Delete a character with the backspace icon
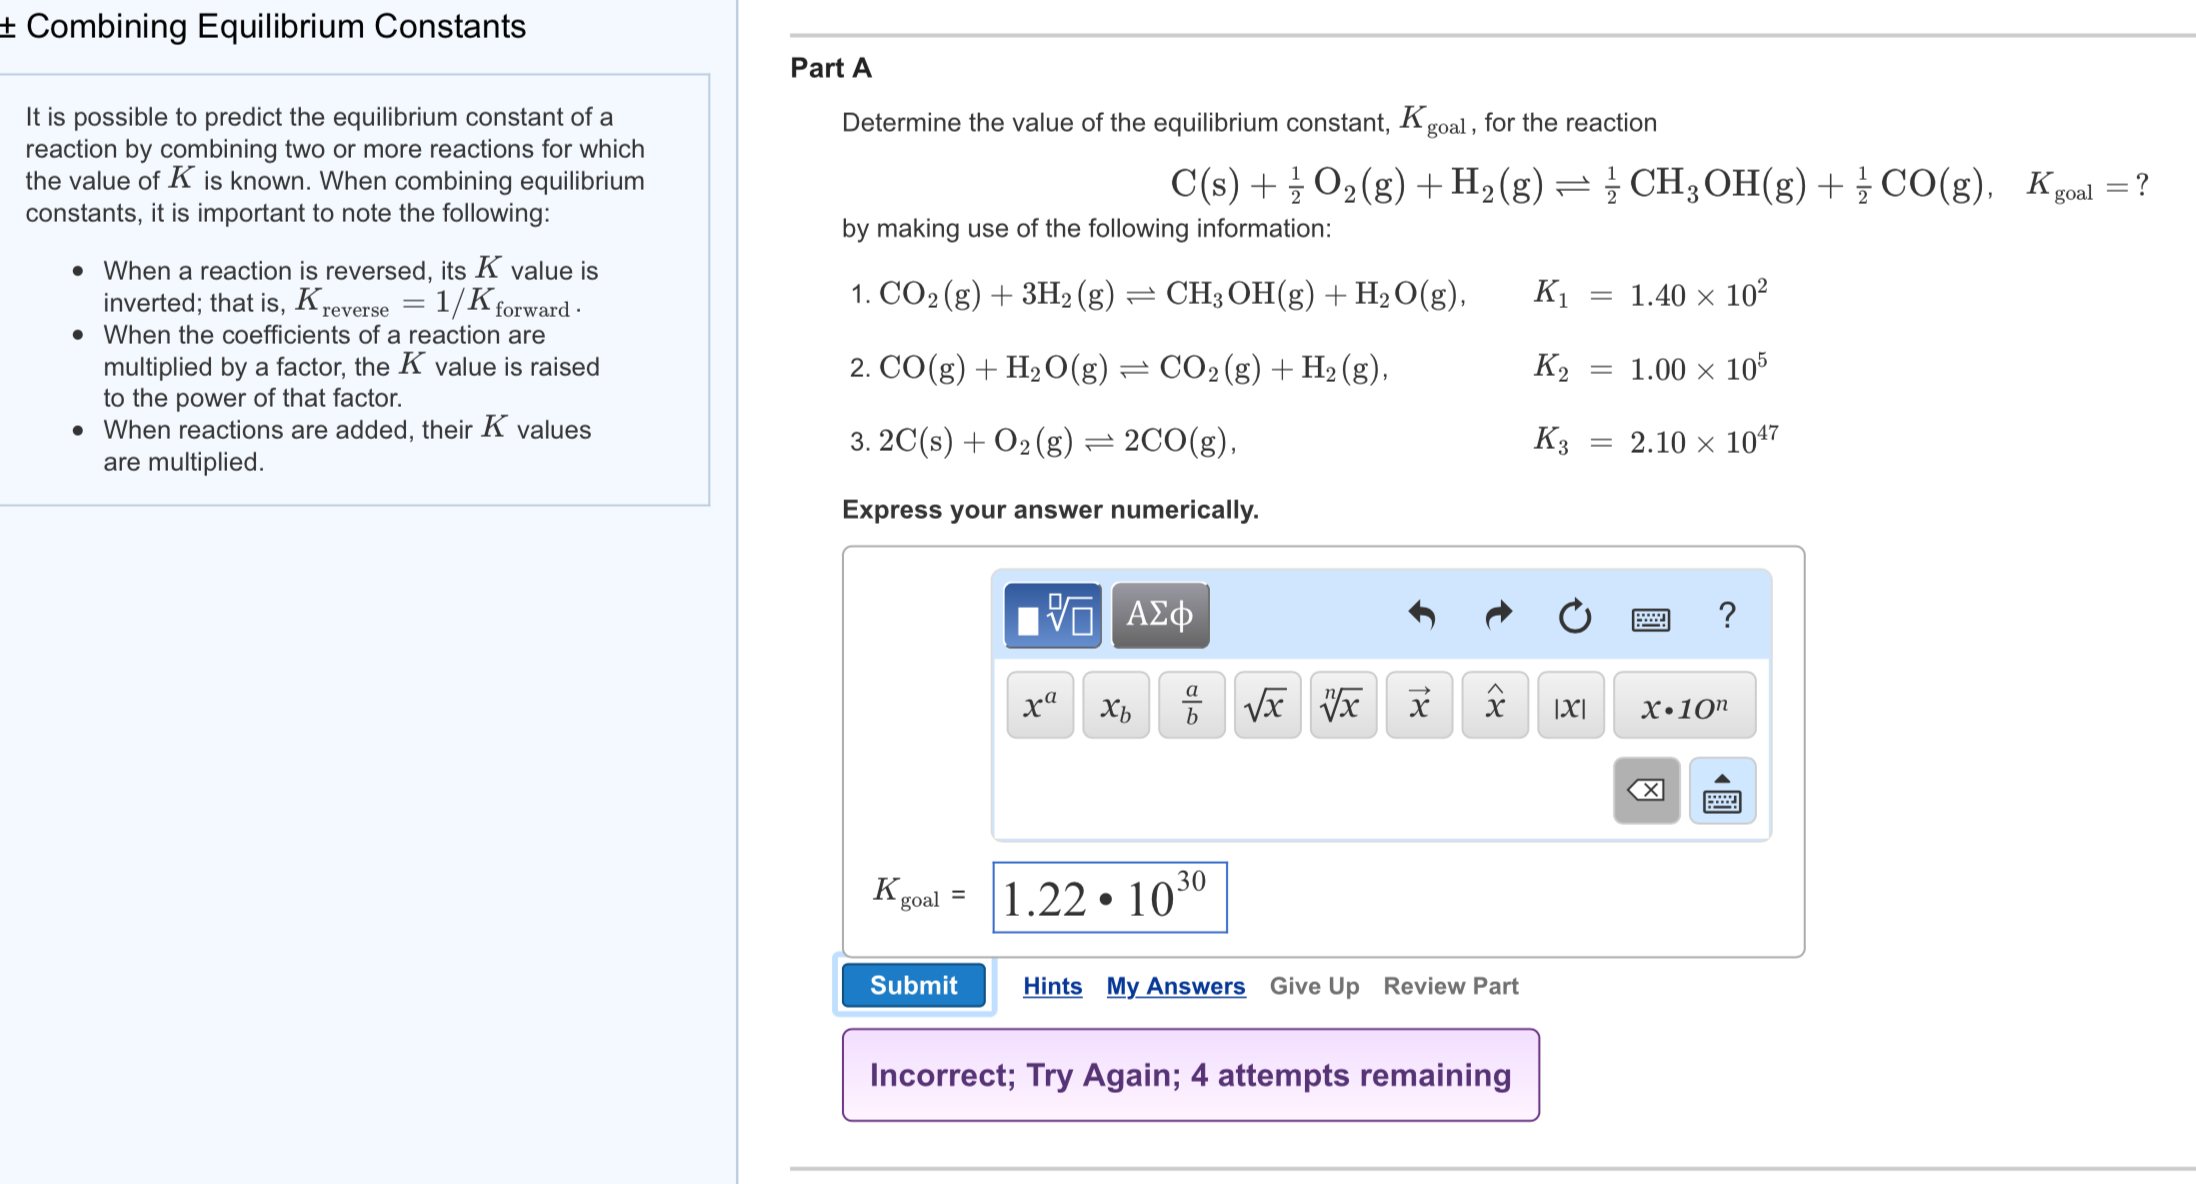The width and height of the screenshot is (2196, 1184). 1646,790
